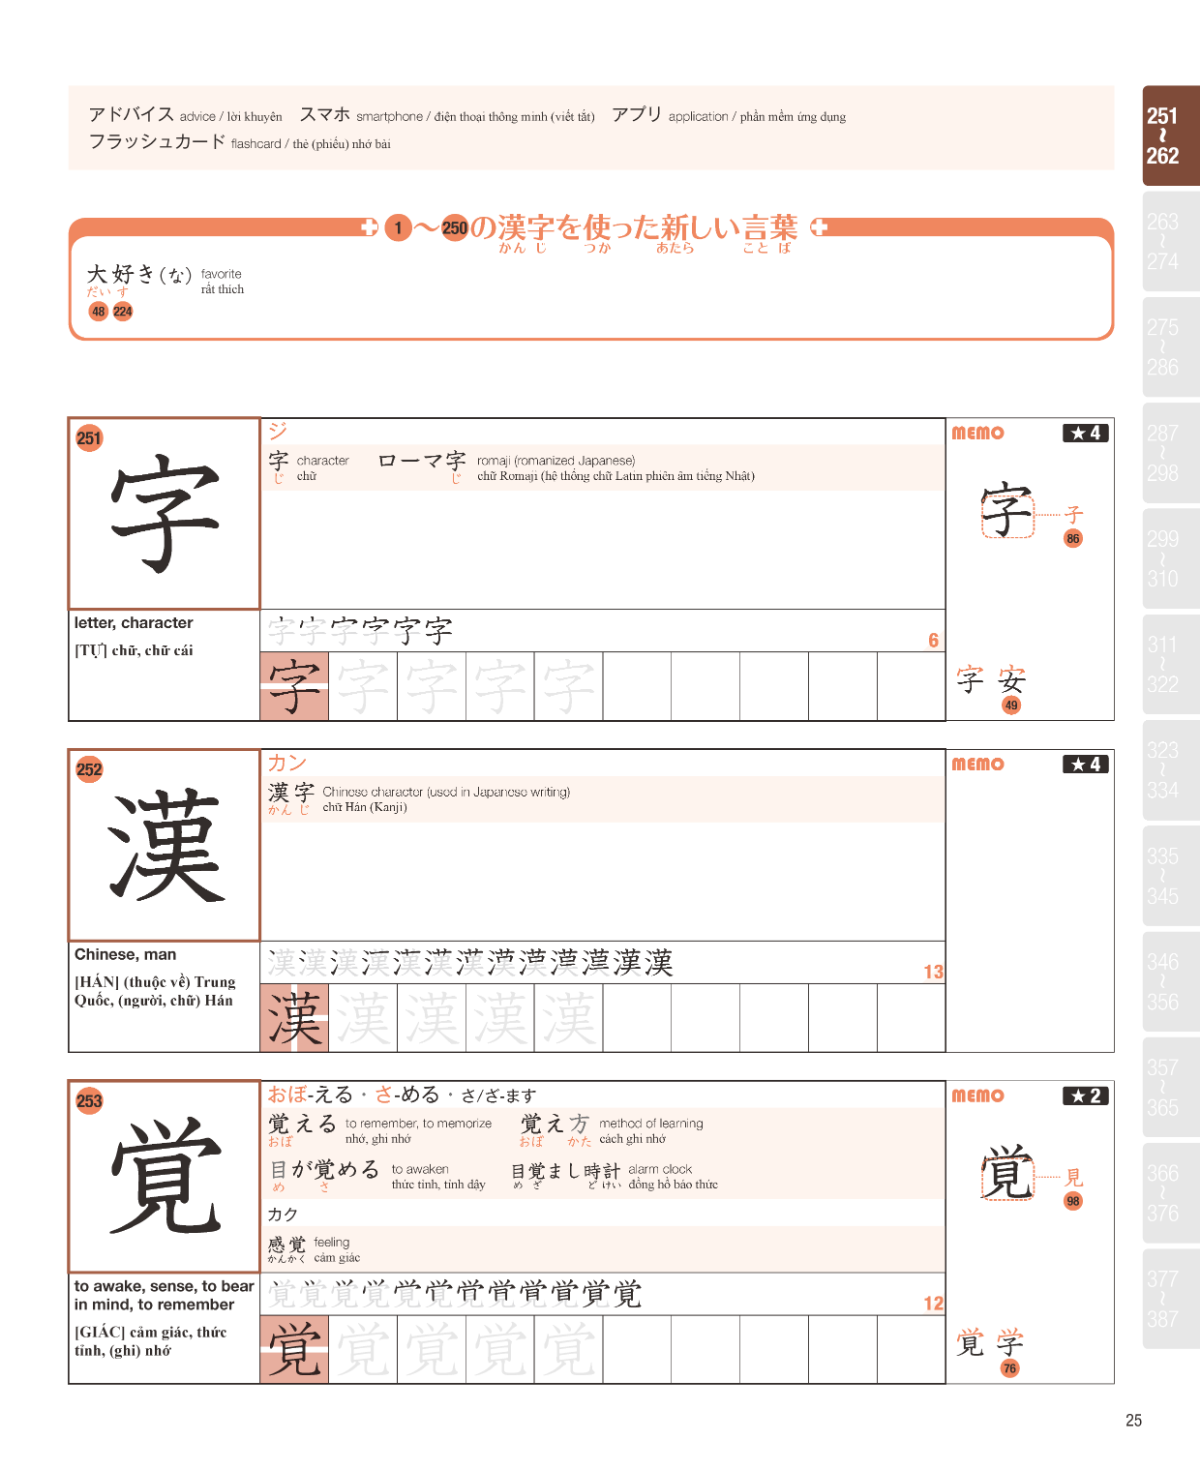Select the 251~262 index tab
The image size is (1200, 1468).
[1171, 136]
